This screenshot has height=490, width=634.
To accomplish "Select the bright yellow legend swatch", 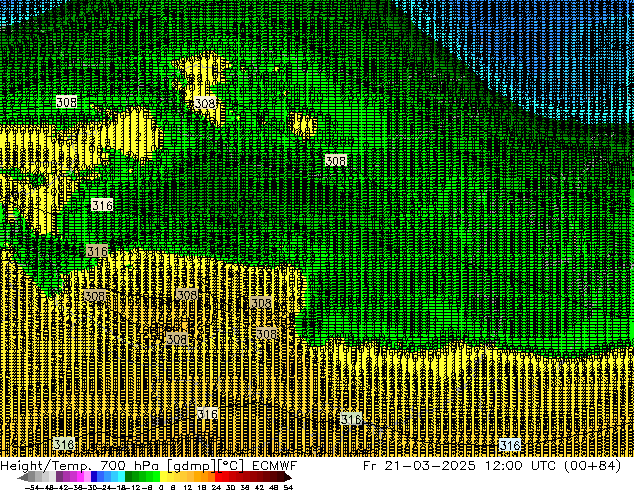I will click(163, 477).
